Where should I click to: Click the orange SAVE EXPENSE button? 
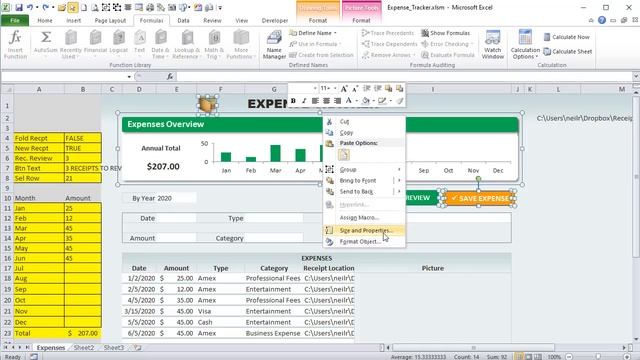pyautogui.click(x=479, y=198)
